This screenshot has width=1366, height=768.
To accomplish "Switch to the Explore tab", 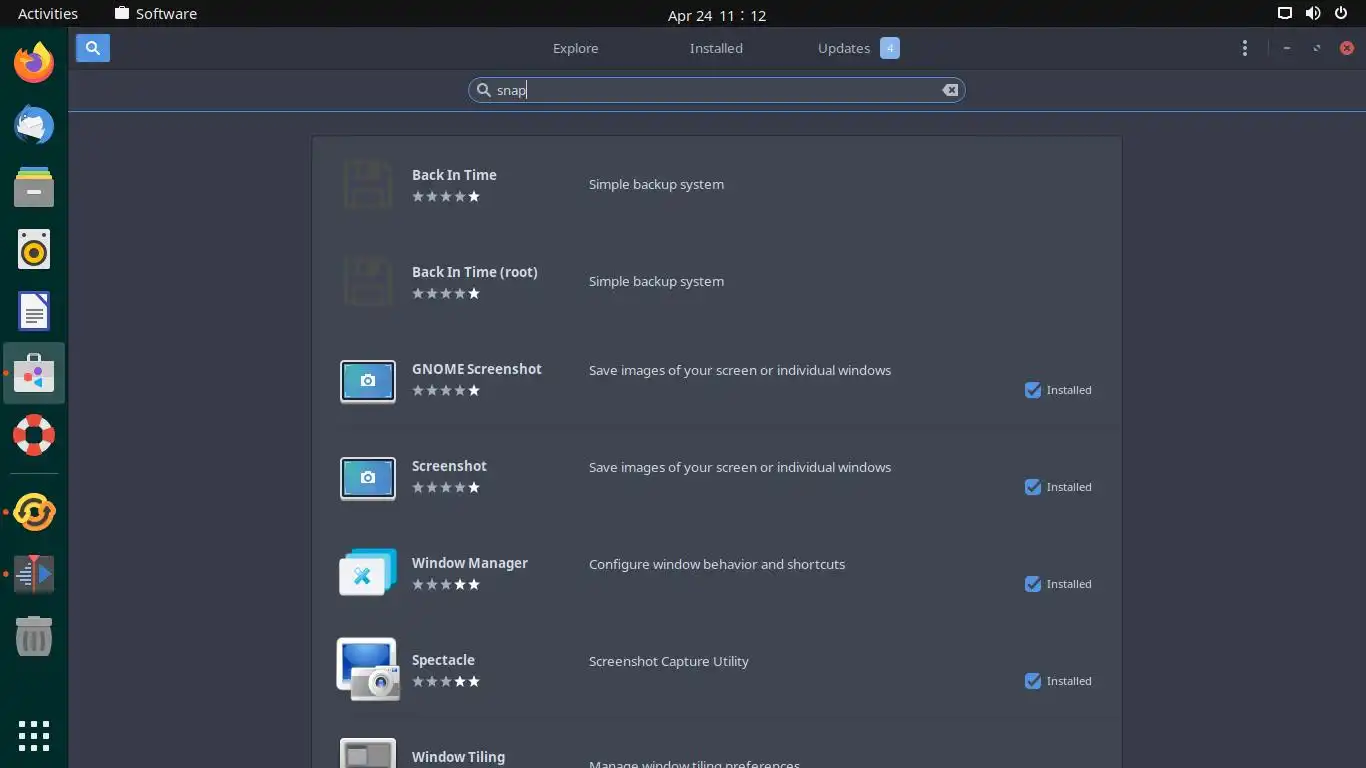I will pos(575,48).
